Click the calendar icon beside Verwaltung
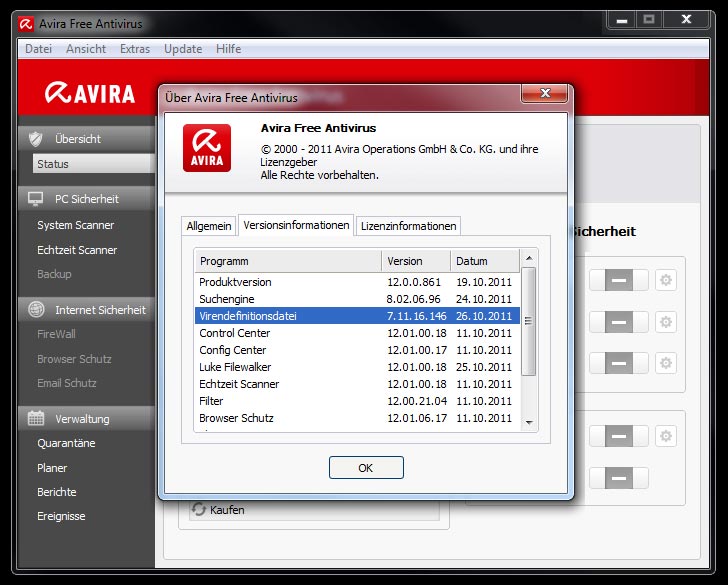Screen dimensions: 728x585 36,418
